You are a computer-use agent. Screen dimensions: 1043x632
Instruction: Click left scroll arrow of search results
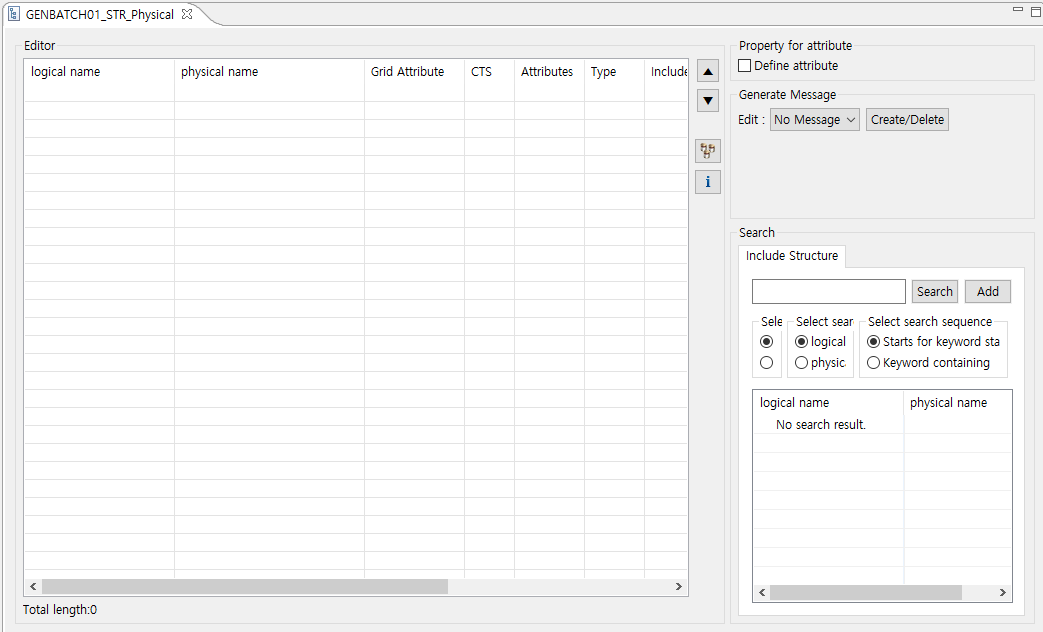pos(762,593)
